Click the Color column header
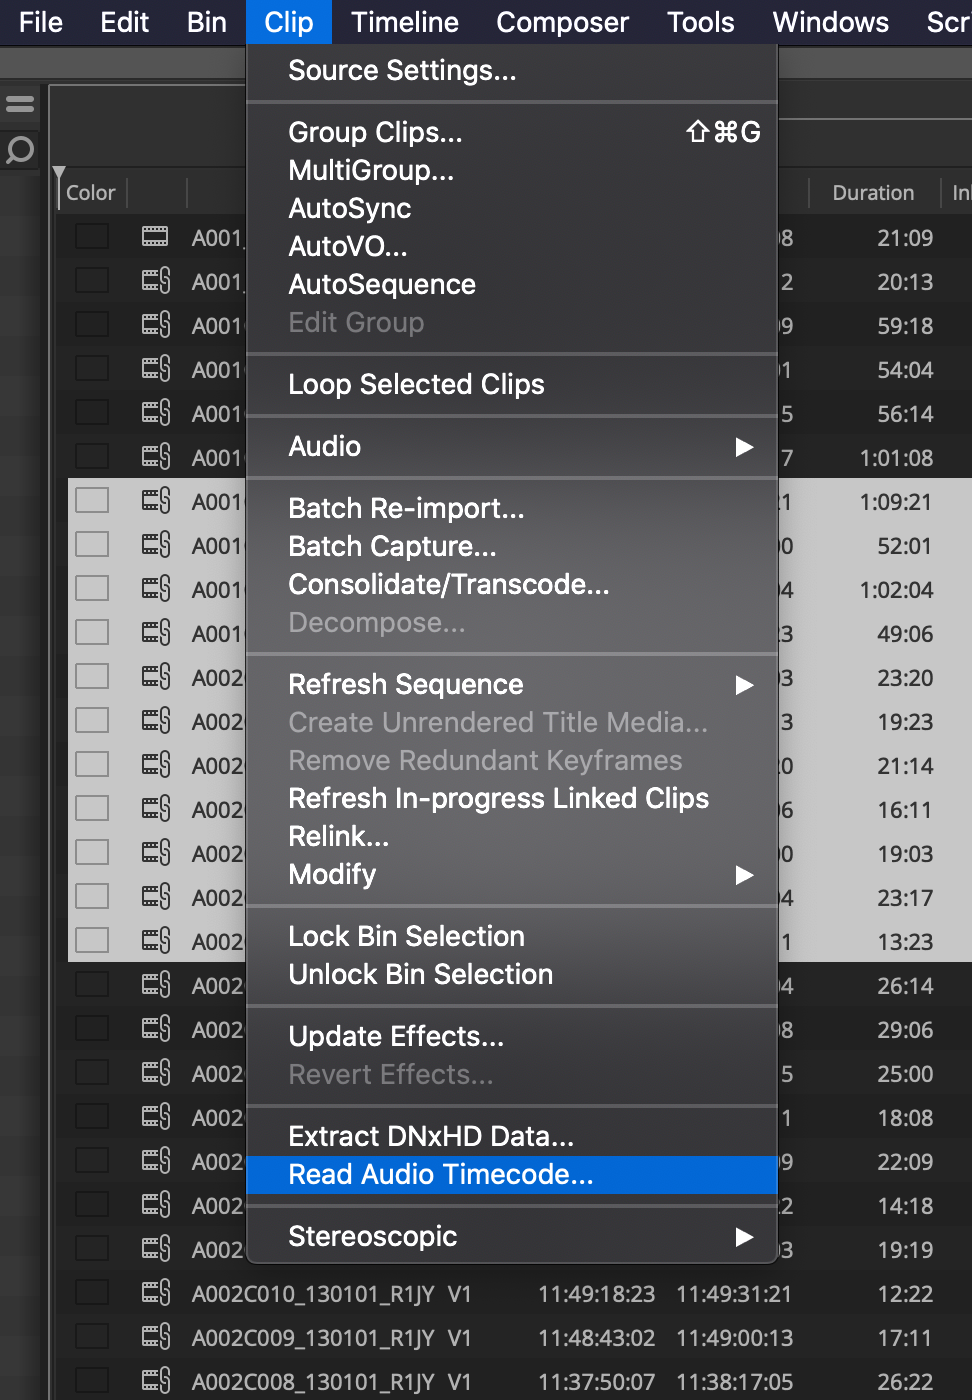Viewport: 972px width, 1400px height. point(91,193)
